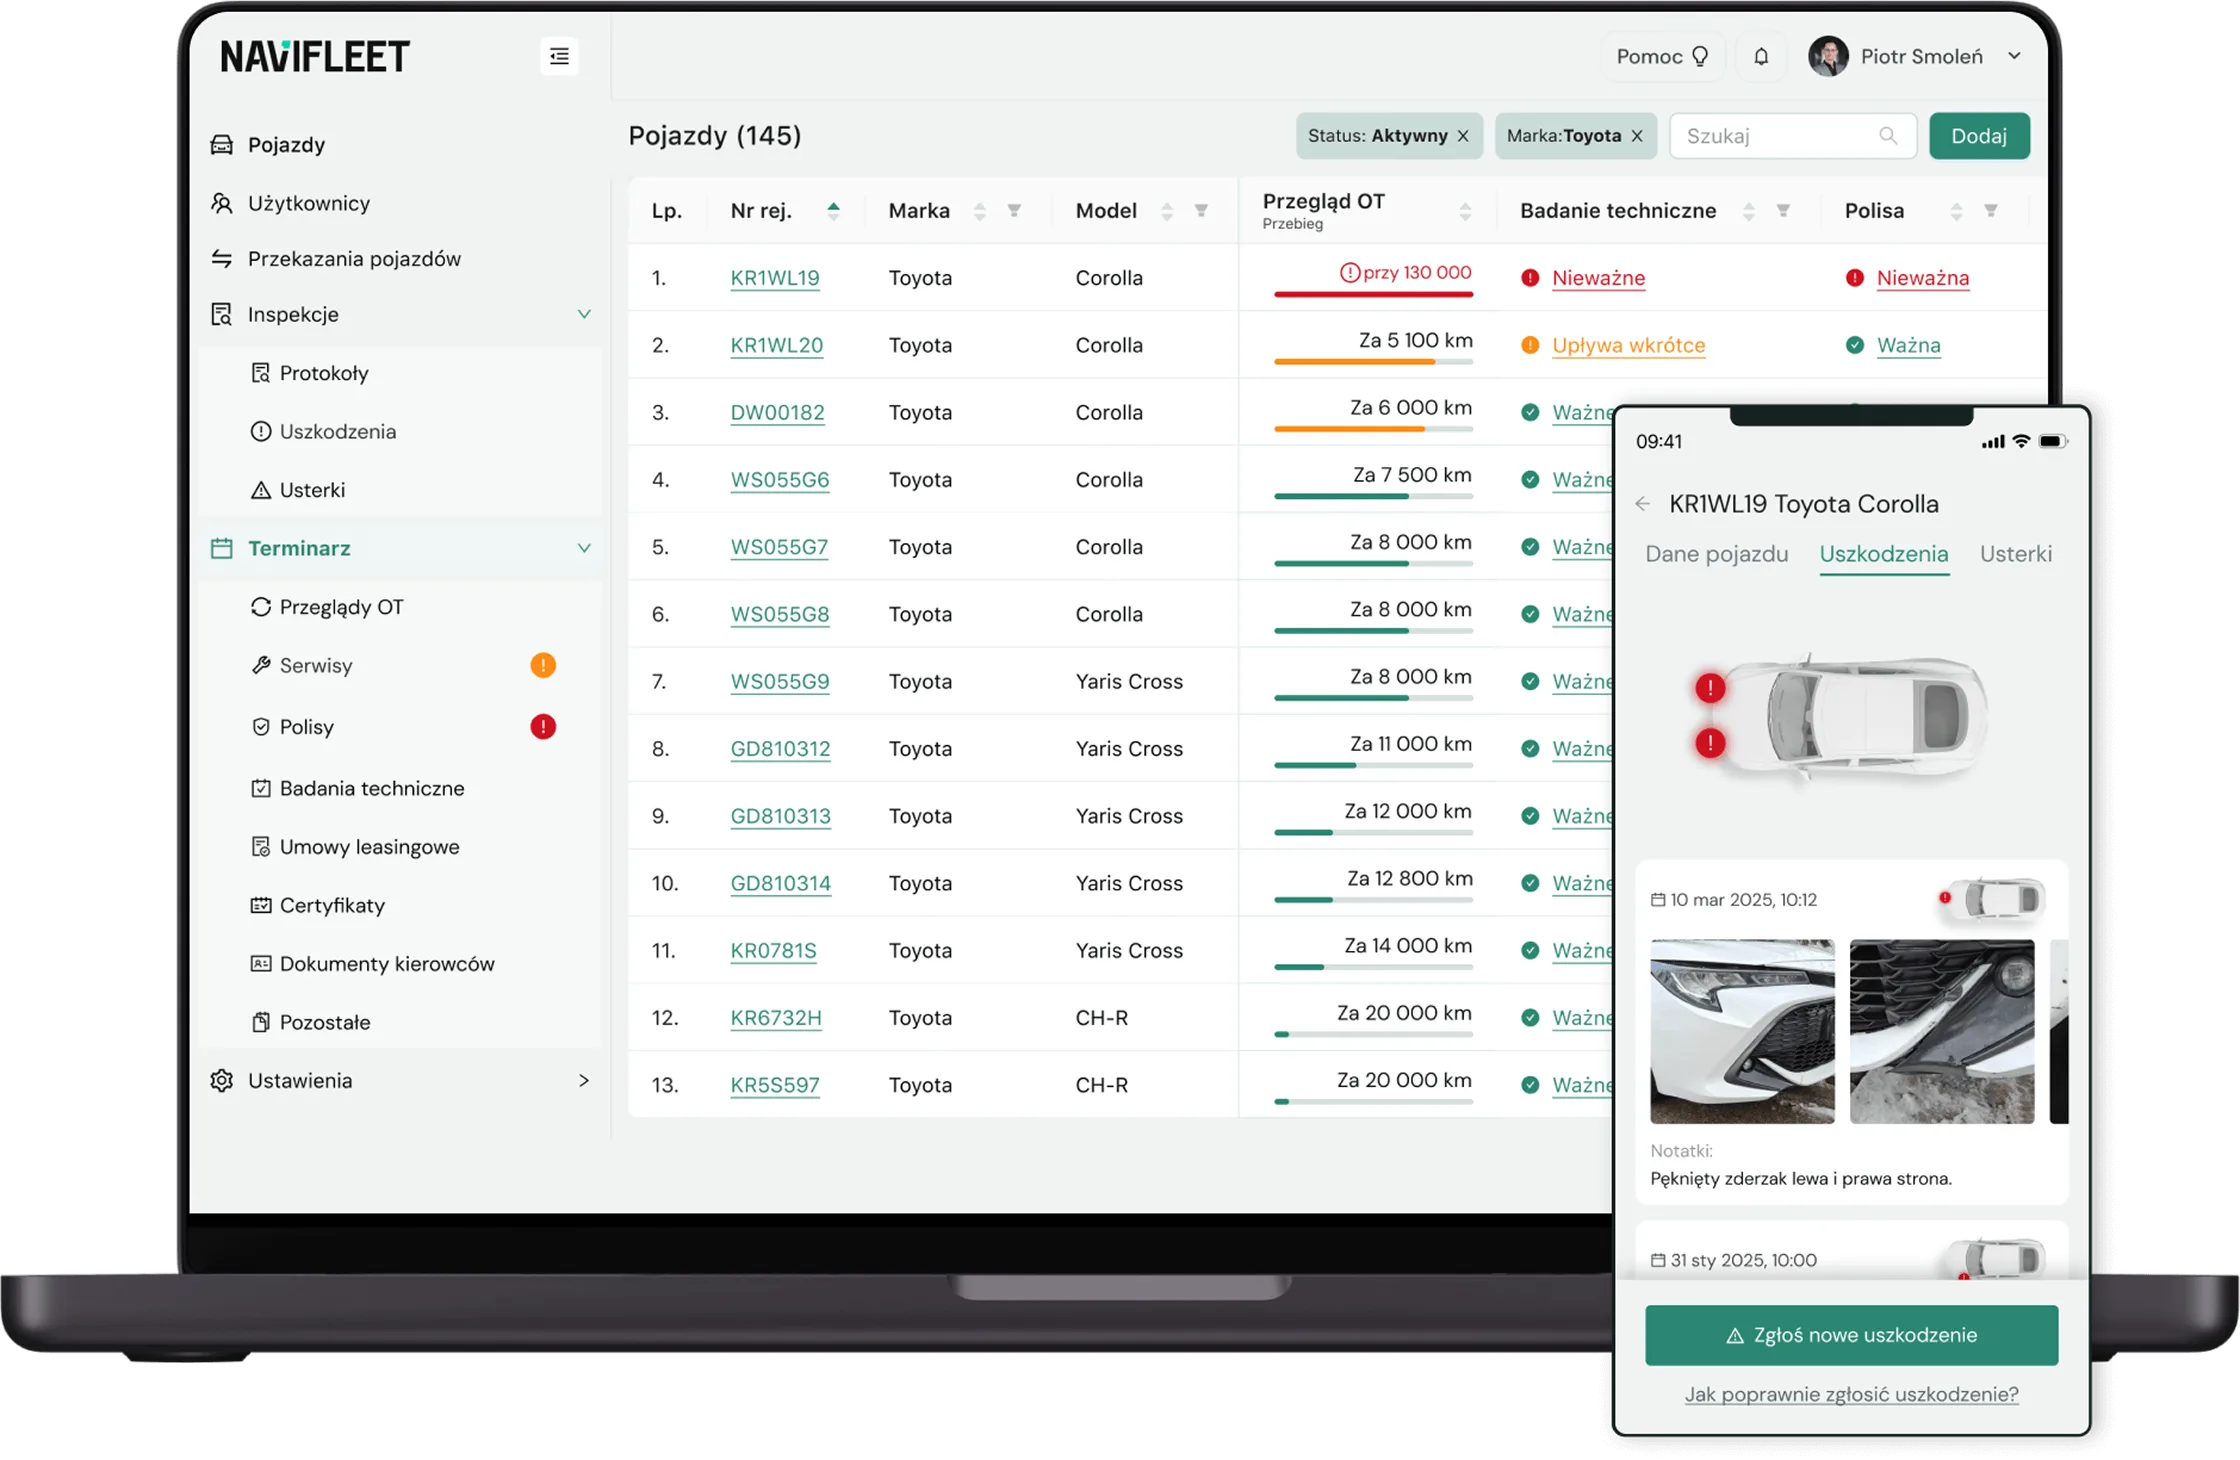The width and height of the screenshot is (2240, 1460).
Task: Switch to Usterki tab on phone
Action: click(x=2016, y=554)
